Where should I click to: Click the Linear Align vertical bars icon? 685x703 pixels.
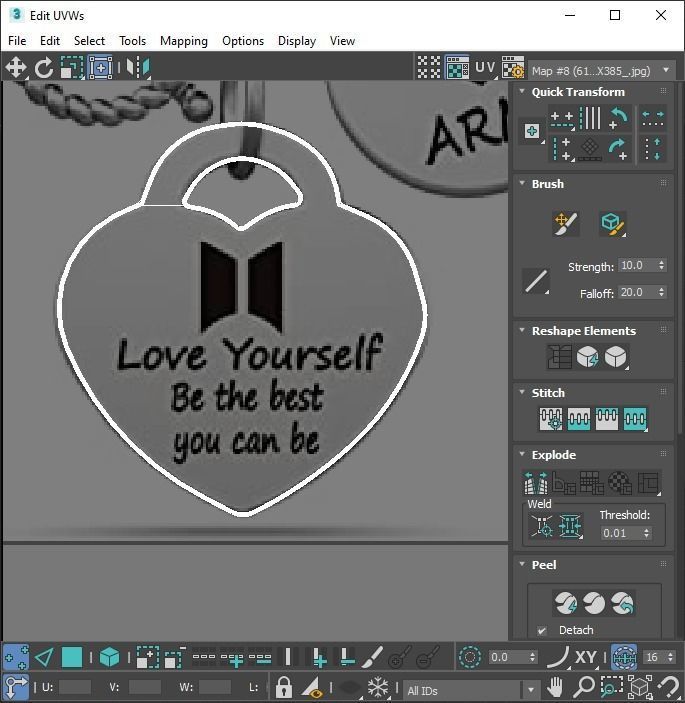pyautogui.click(x=590, y=119)
